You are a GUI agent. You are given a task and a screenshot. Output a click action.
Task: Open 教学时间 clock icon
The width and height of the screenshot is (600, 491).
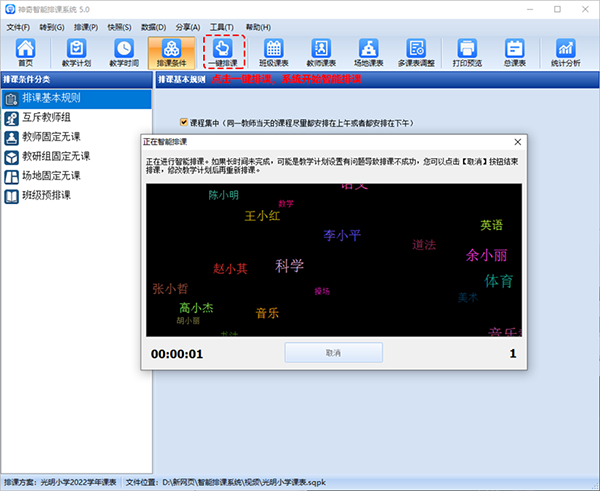(x=124, y=52)
